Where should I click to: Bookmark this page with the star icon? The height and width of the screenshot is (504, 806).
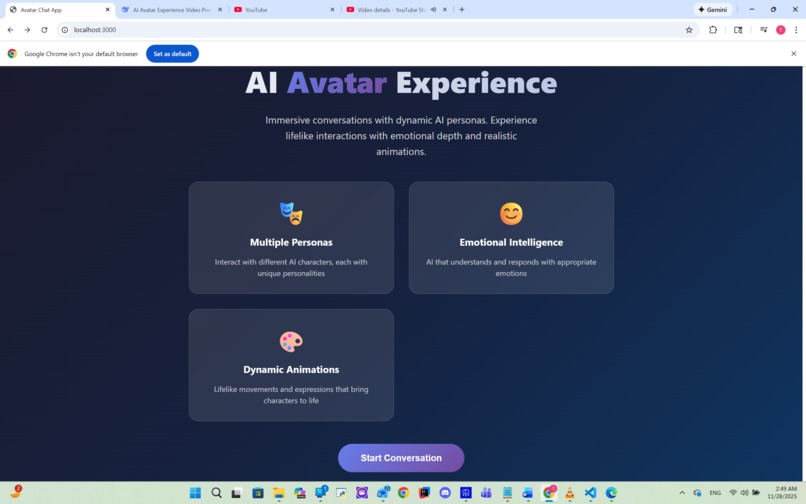pos(689,30)
